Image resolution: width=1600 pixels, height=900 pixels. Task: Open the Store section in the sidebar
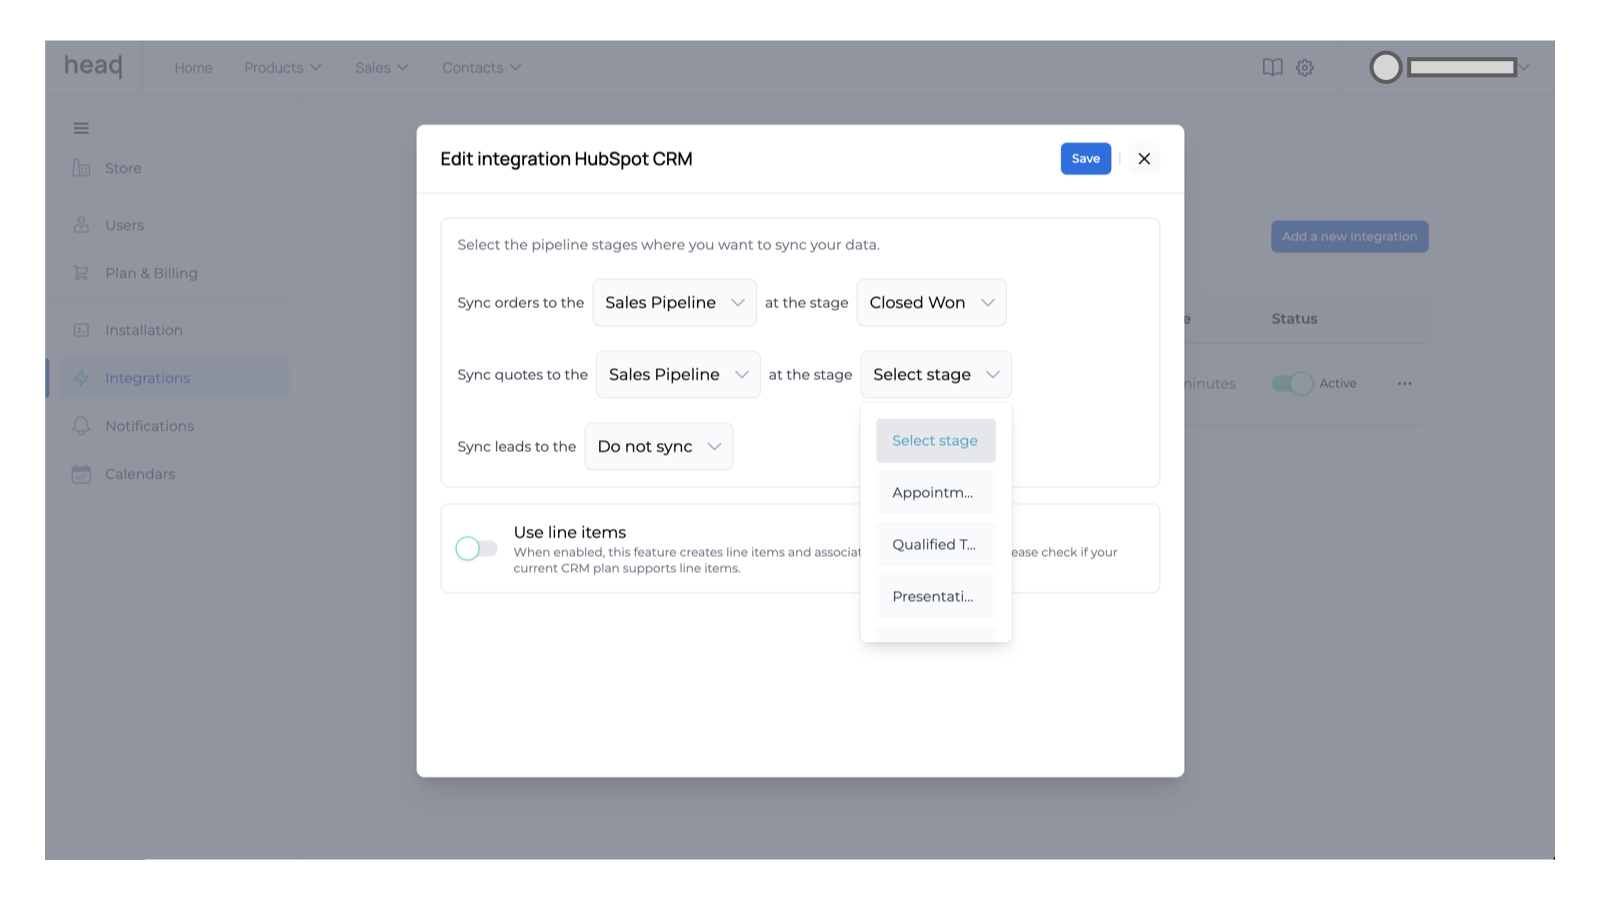point(122,167)
